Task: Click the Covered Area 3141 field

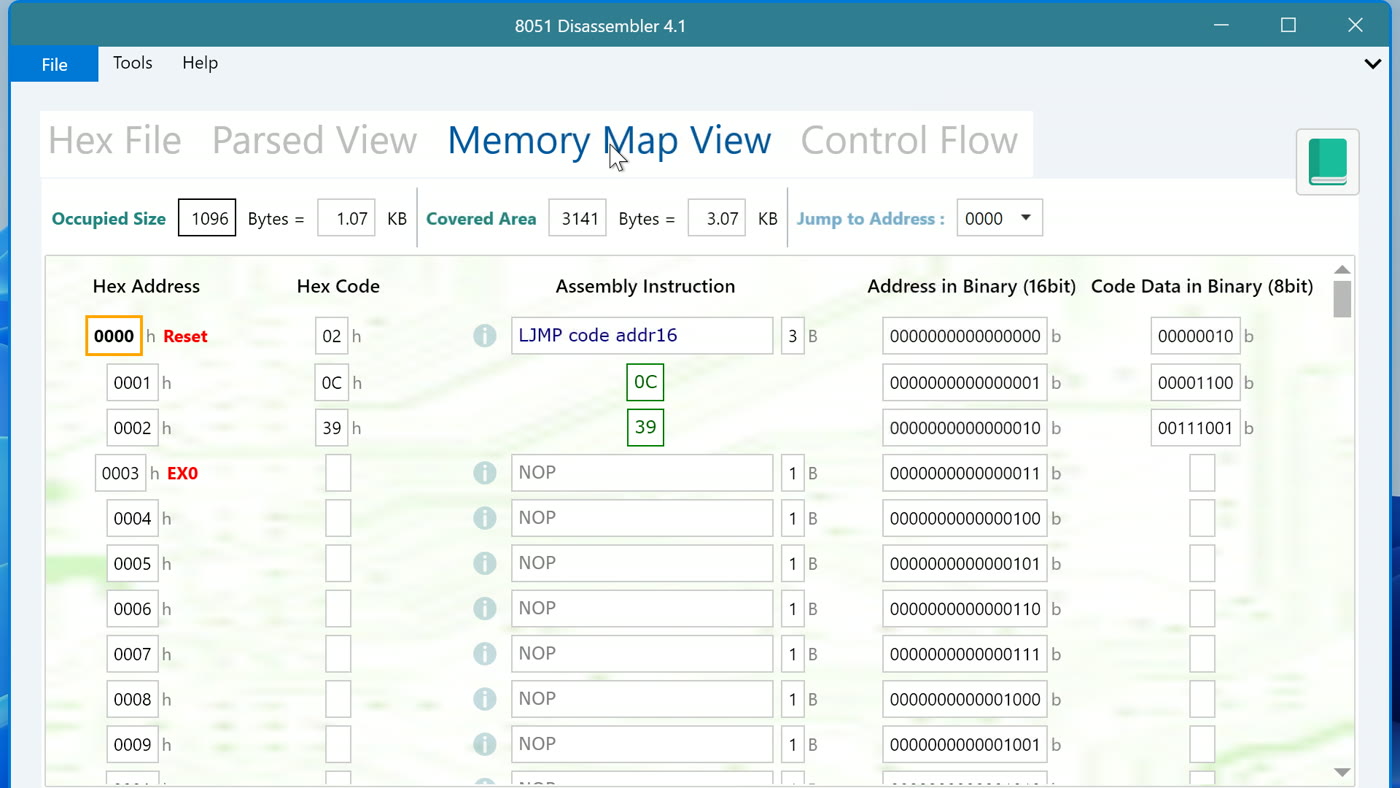Action: pyautogui.click(x=577, y=218)
